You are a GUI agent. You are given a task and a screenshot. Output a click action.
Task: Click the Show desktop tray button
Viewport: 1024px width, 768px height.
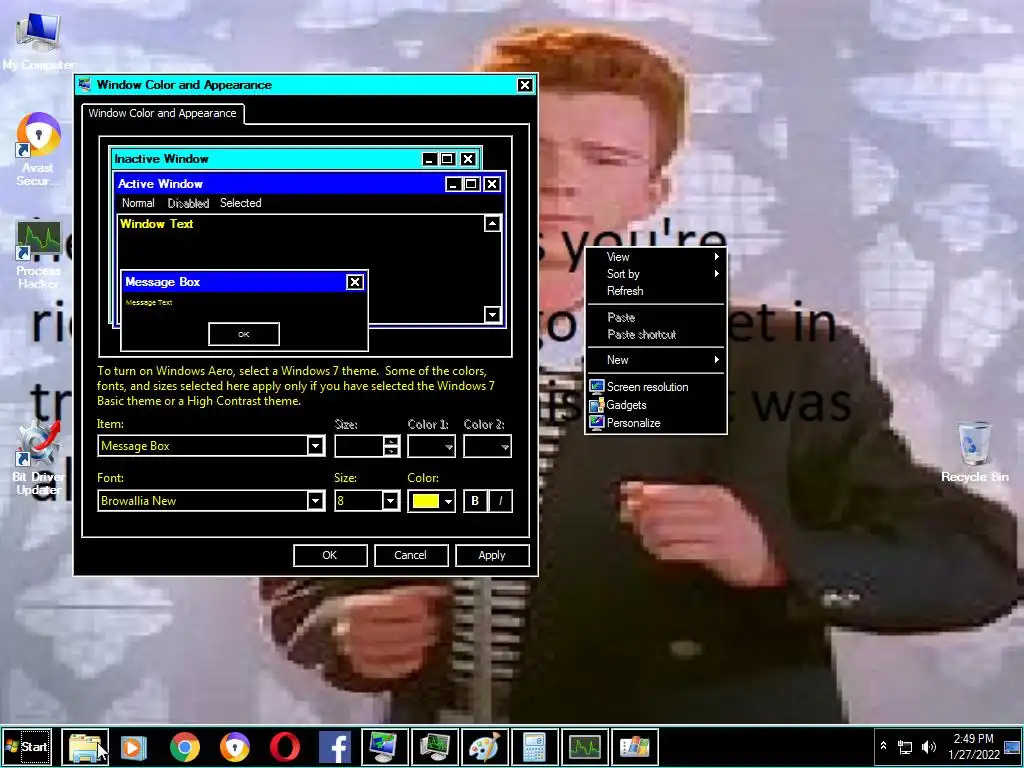click(1013, 746)
